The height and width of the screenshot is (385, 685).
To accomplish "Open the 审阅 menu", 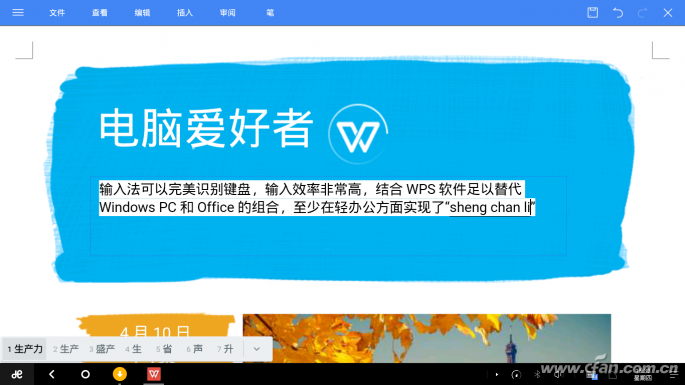I will (228, 13).
